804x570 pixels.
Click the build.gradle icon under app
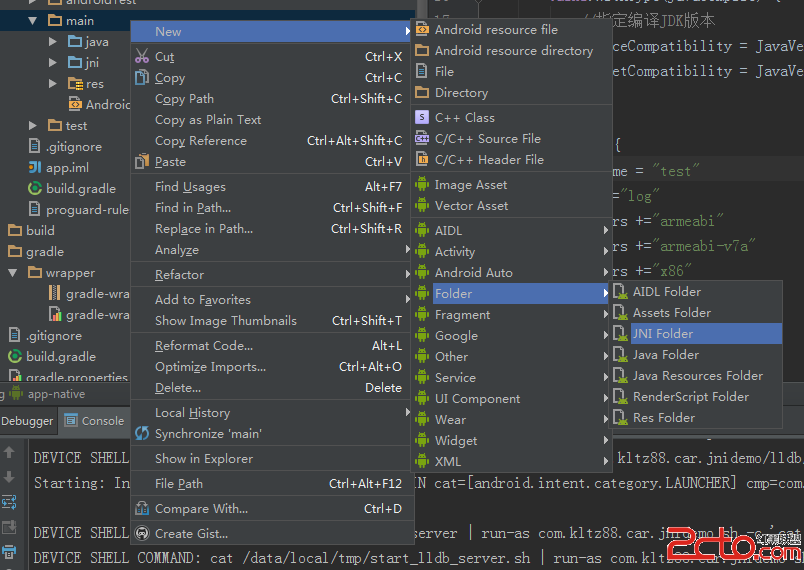click(34, 188)
